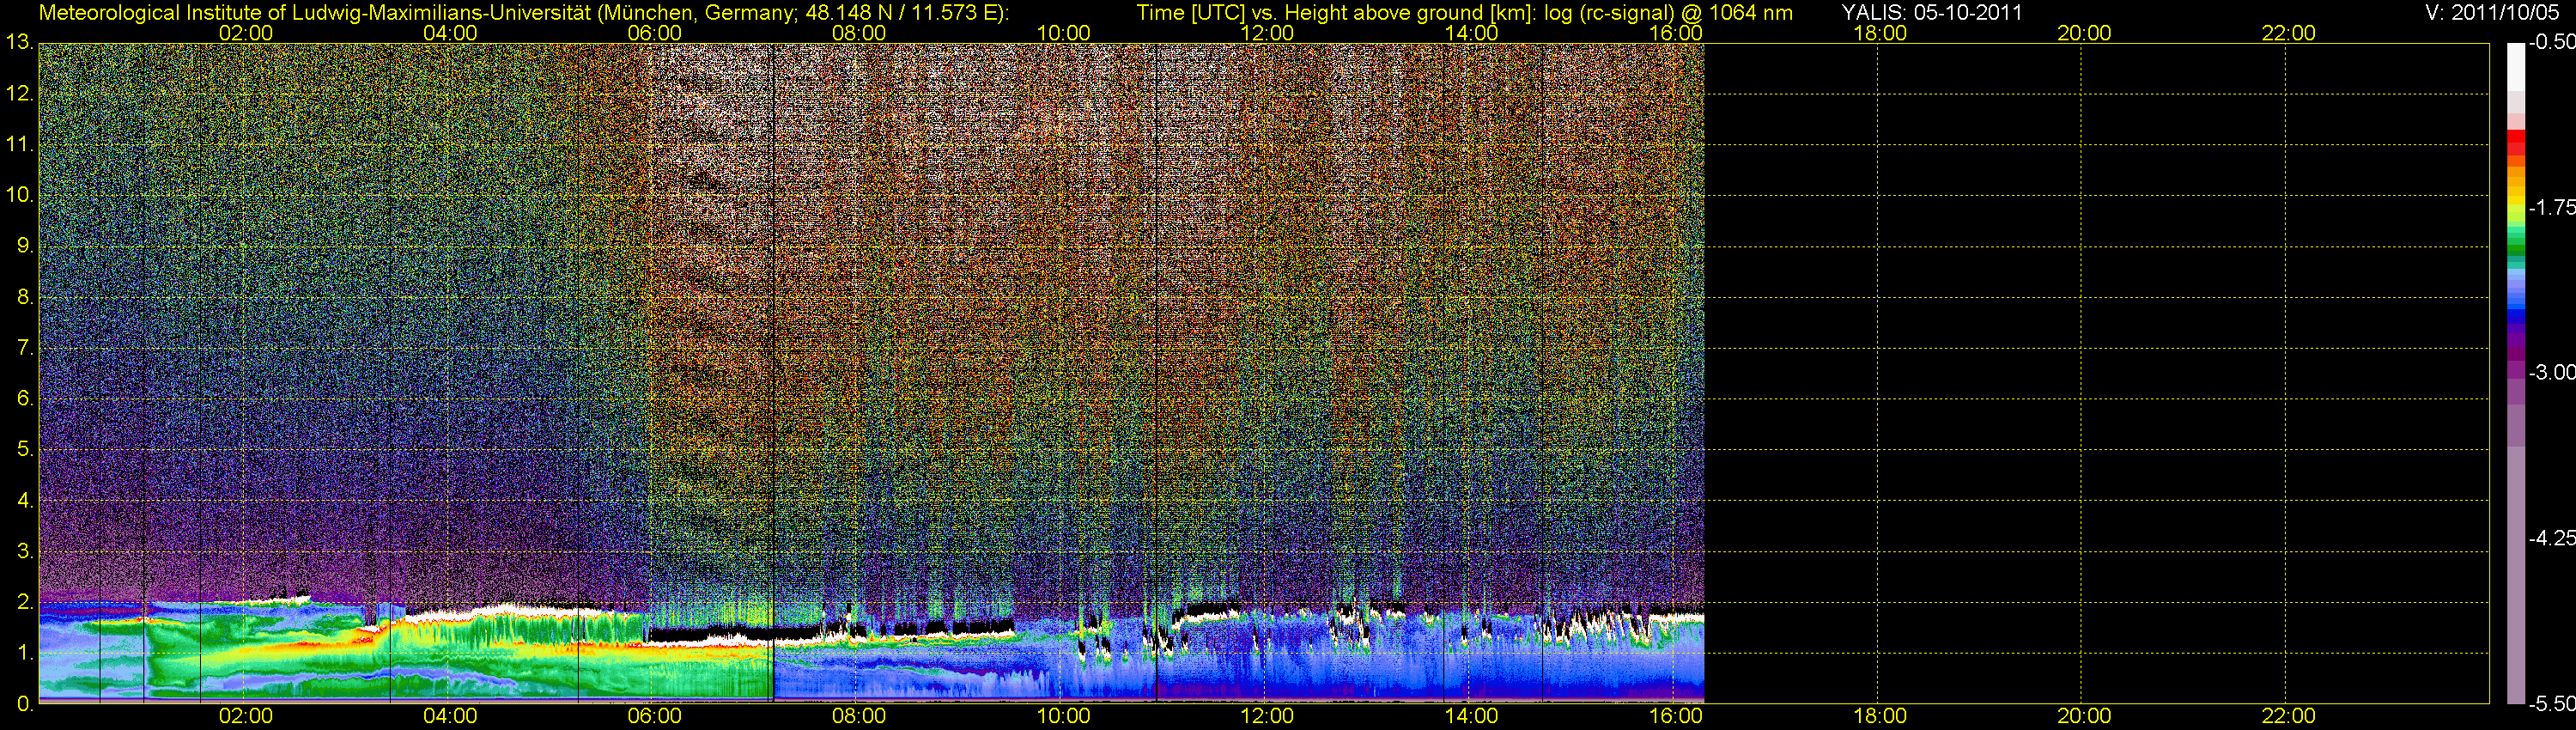Click the 10 km height axis label
The image size is (2576, 730).
click(19, 195)
